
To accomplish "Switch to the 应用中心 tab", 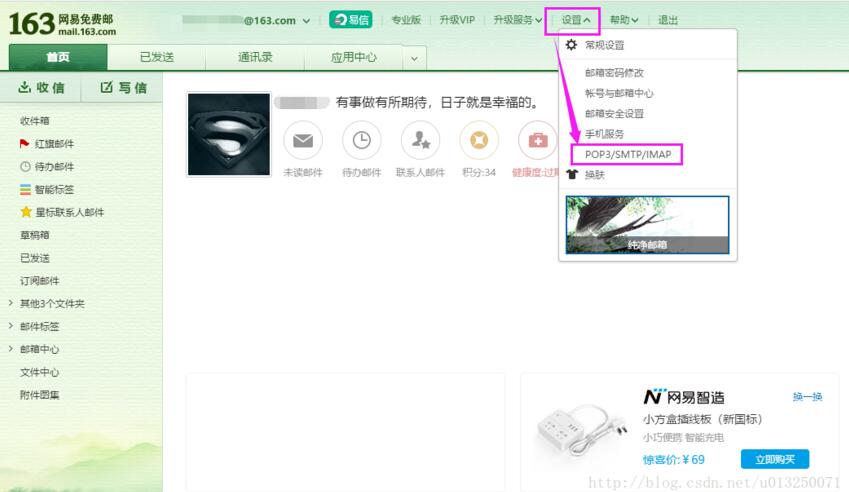I will tap(354, 57).
